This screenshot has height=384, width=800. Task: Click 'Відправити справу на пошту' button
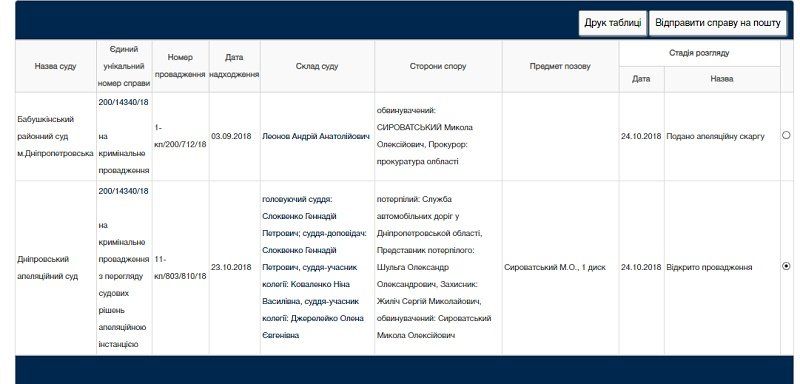click(718, 23)
